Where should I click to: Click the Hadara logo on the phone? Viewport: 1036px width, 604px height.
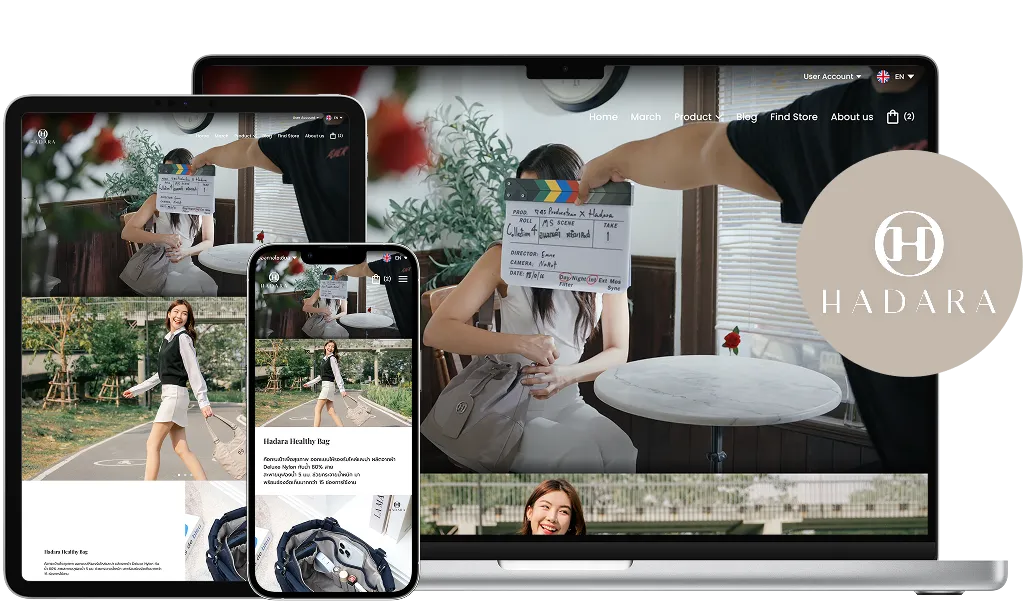(x=274, y=280)
